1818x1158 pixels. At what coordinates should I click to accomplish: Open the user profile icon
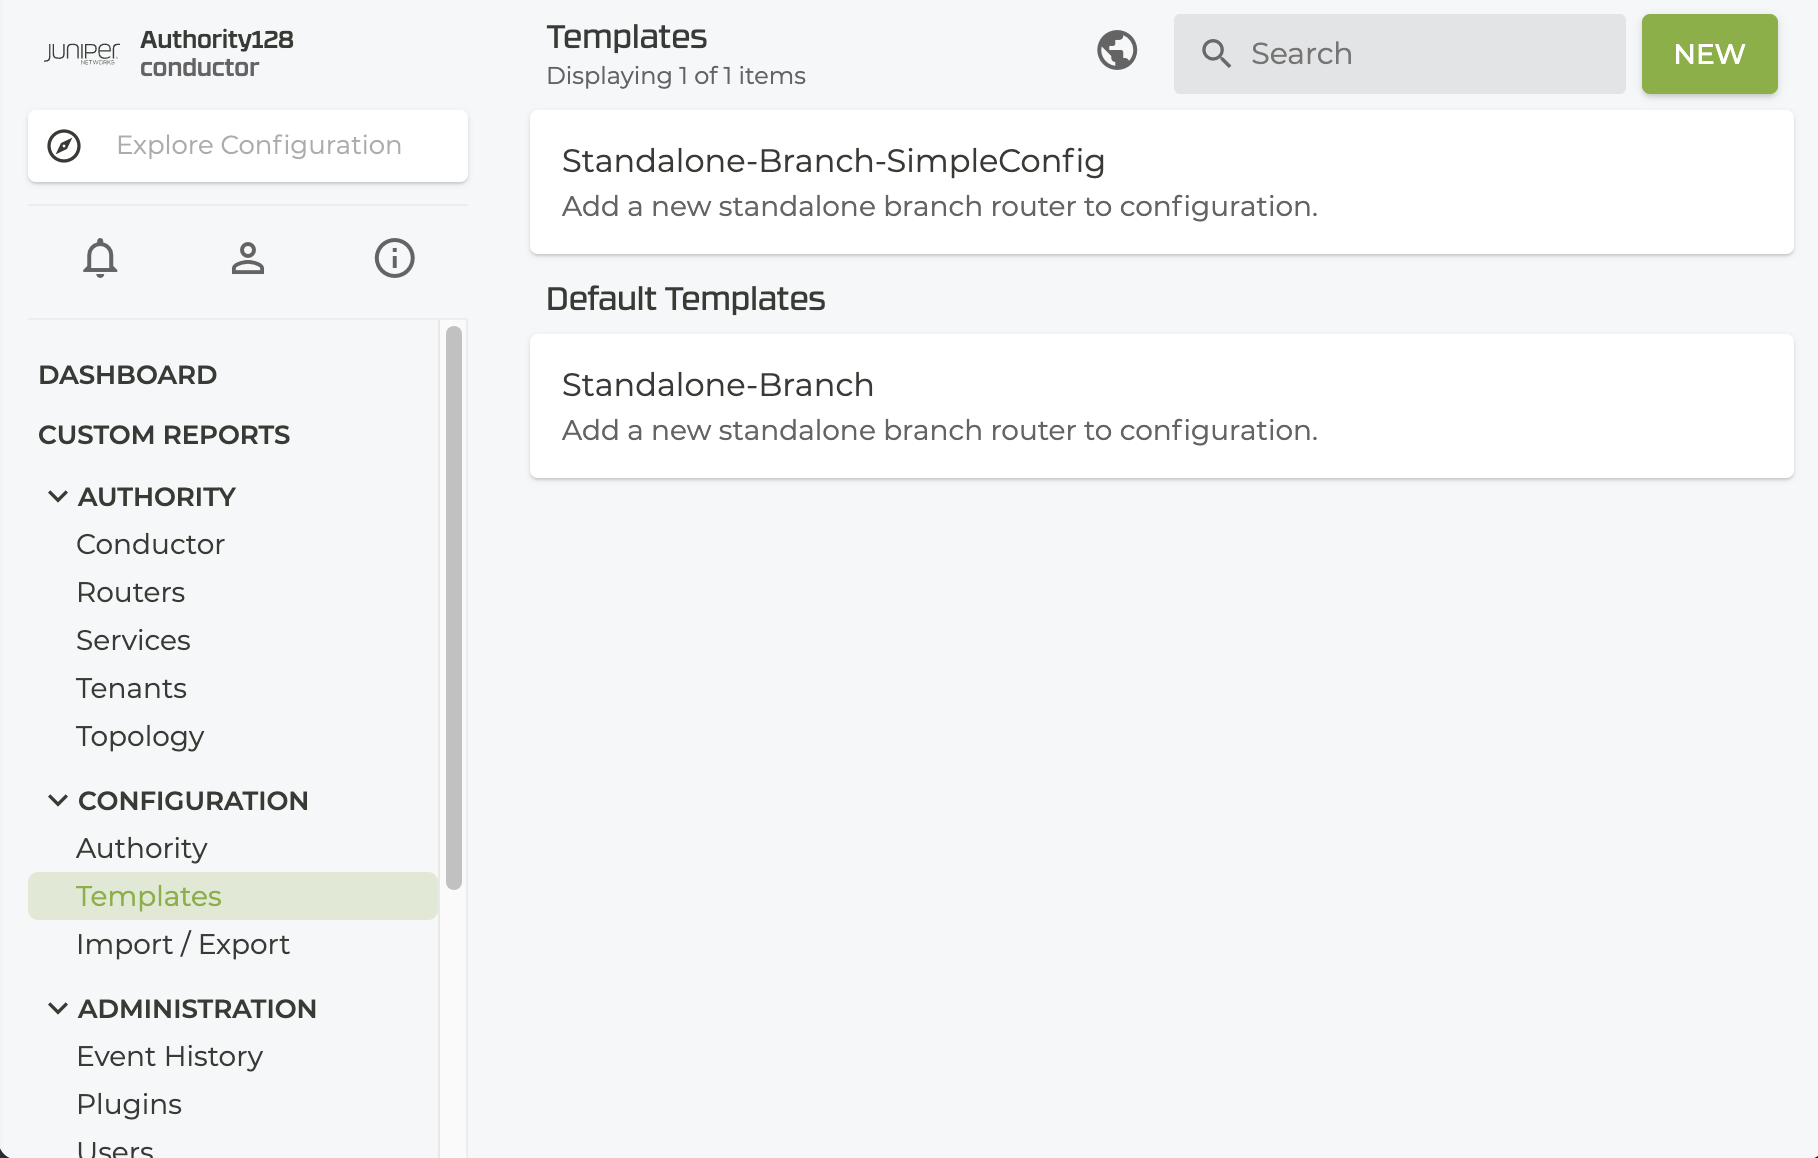point(248,258)
